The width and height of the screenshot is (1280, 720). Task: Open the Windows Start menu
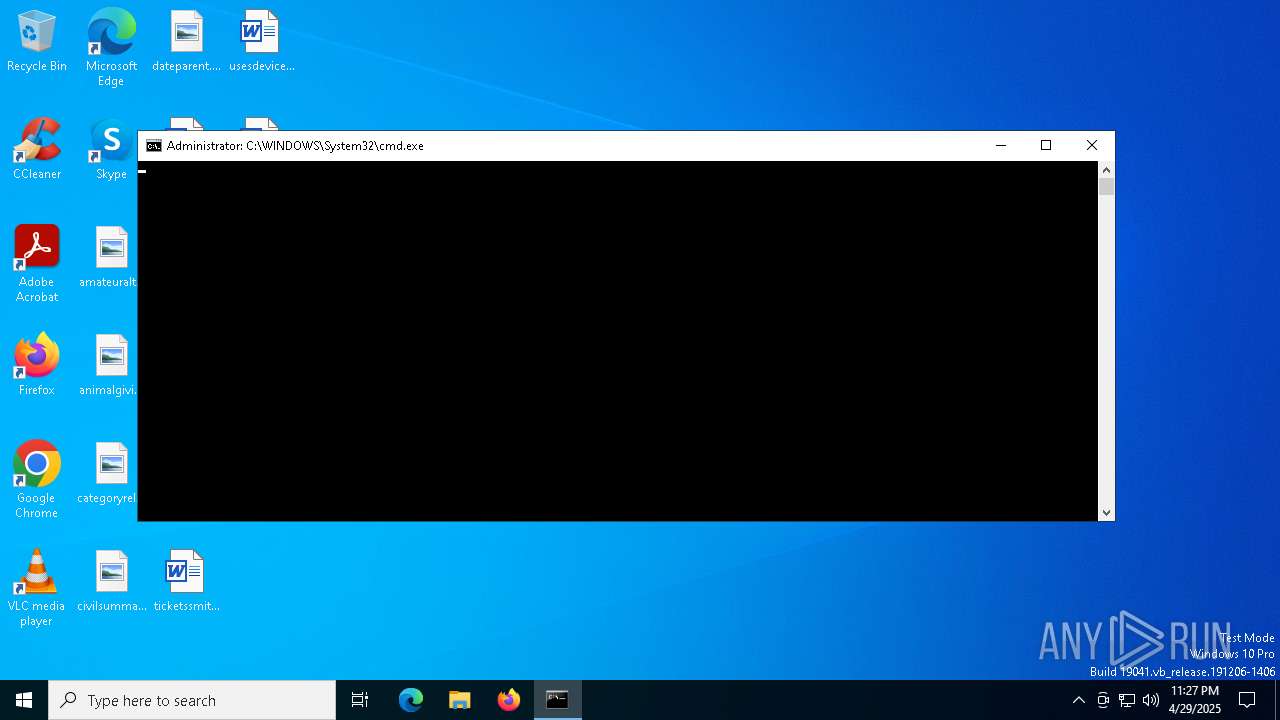[x=24, y=700]
